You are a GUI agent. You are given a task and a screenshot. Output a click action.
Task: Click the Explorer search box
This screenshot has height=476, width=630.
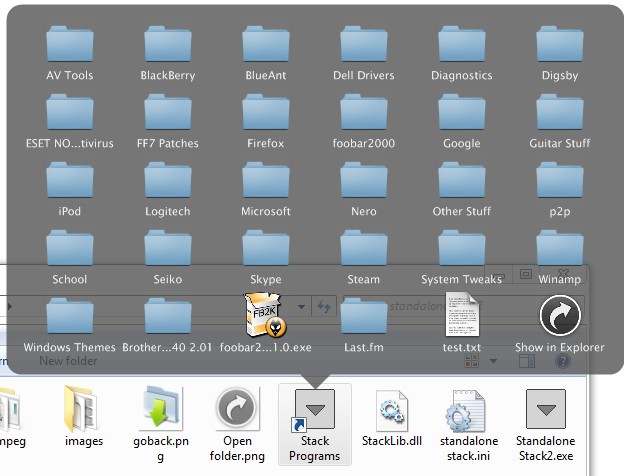pyautogui.click(x=462, y=306)
